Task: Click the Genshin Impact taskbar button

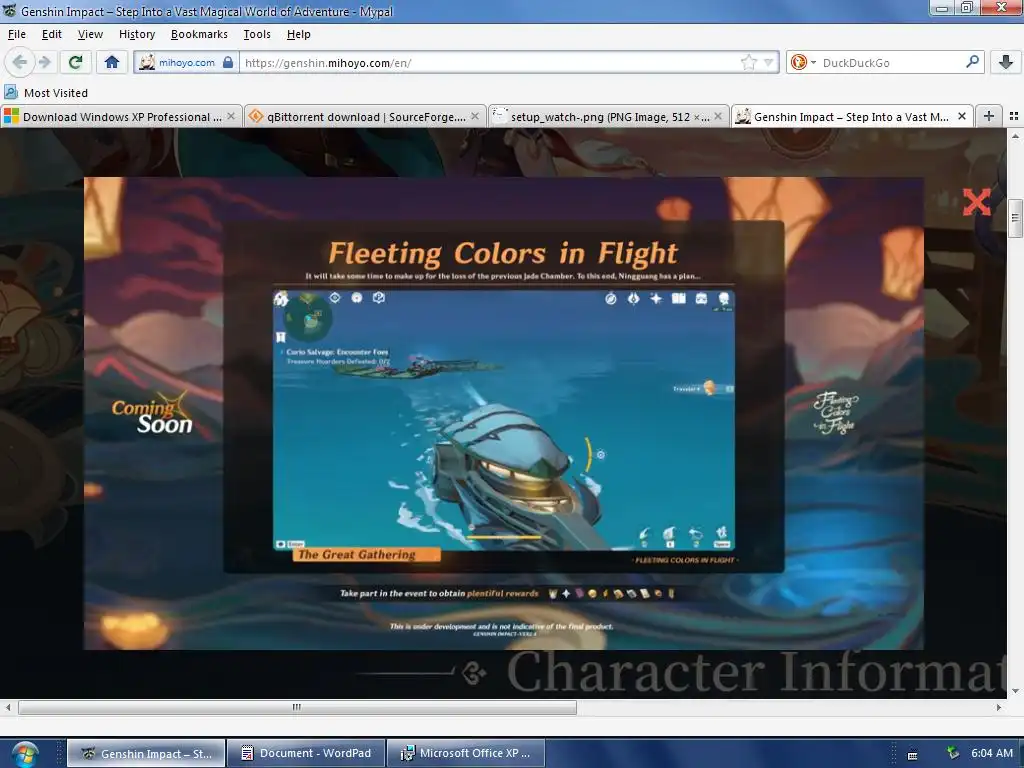Action: click(x=146, y=753)
